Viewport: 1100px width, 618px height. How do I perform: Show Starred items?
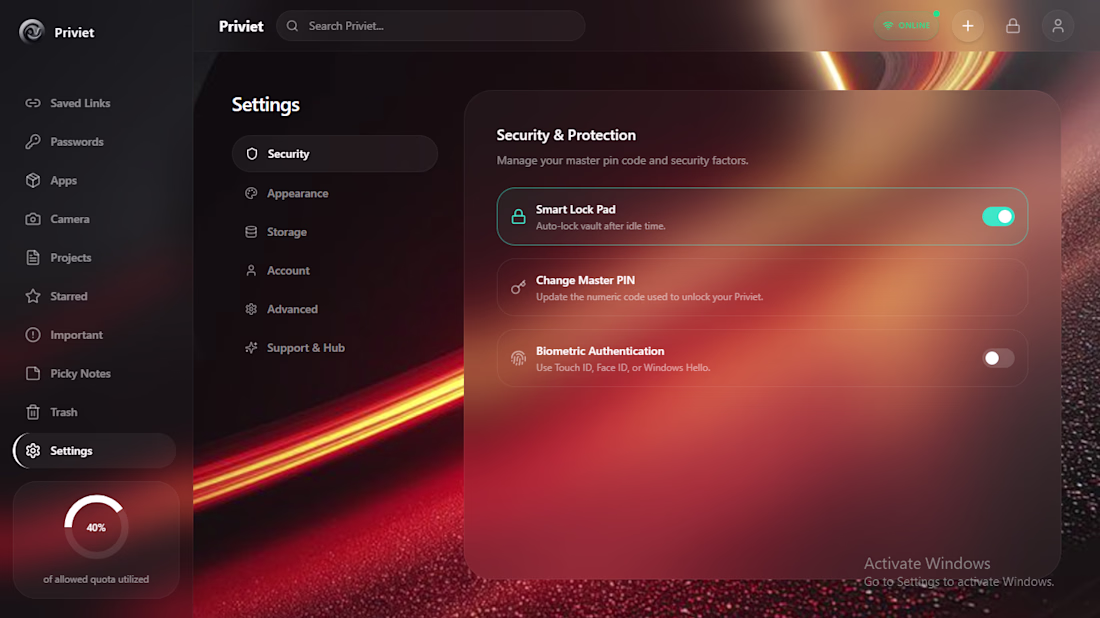[94, 296]
